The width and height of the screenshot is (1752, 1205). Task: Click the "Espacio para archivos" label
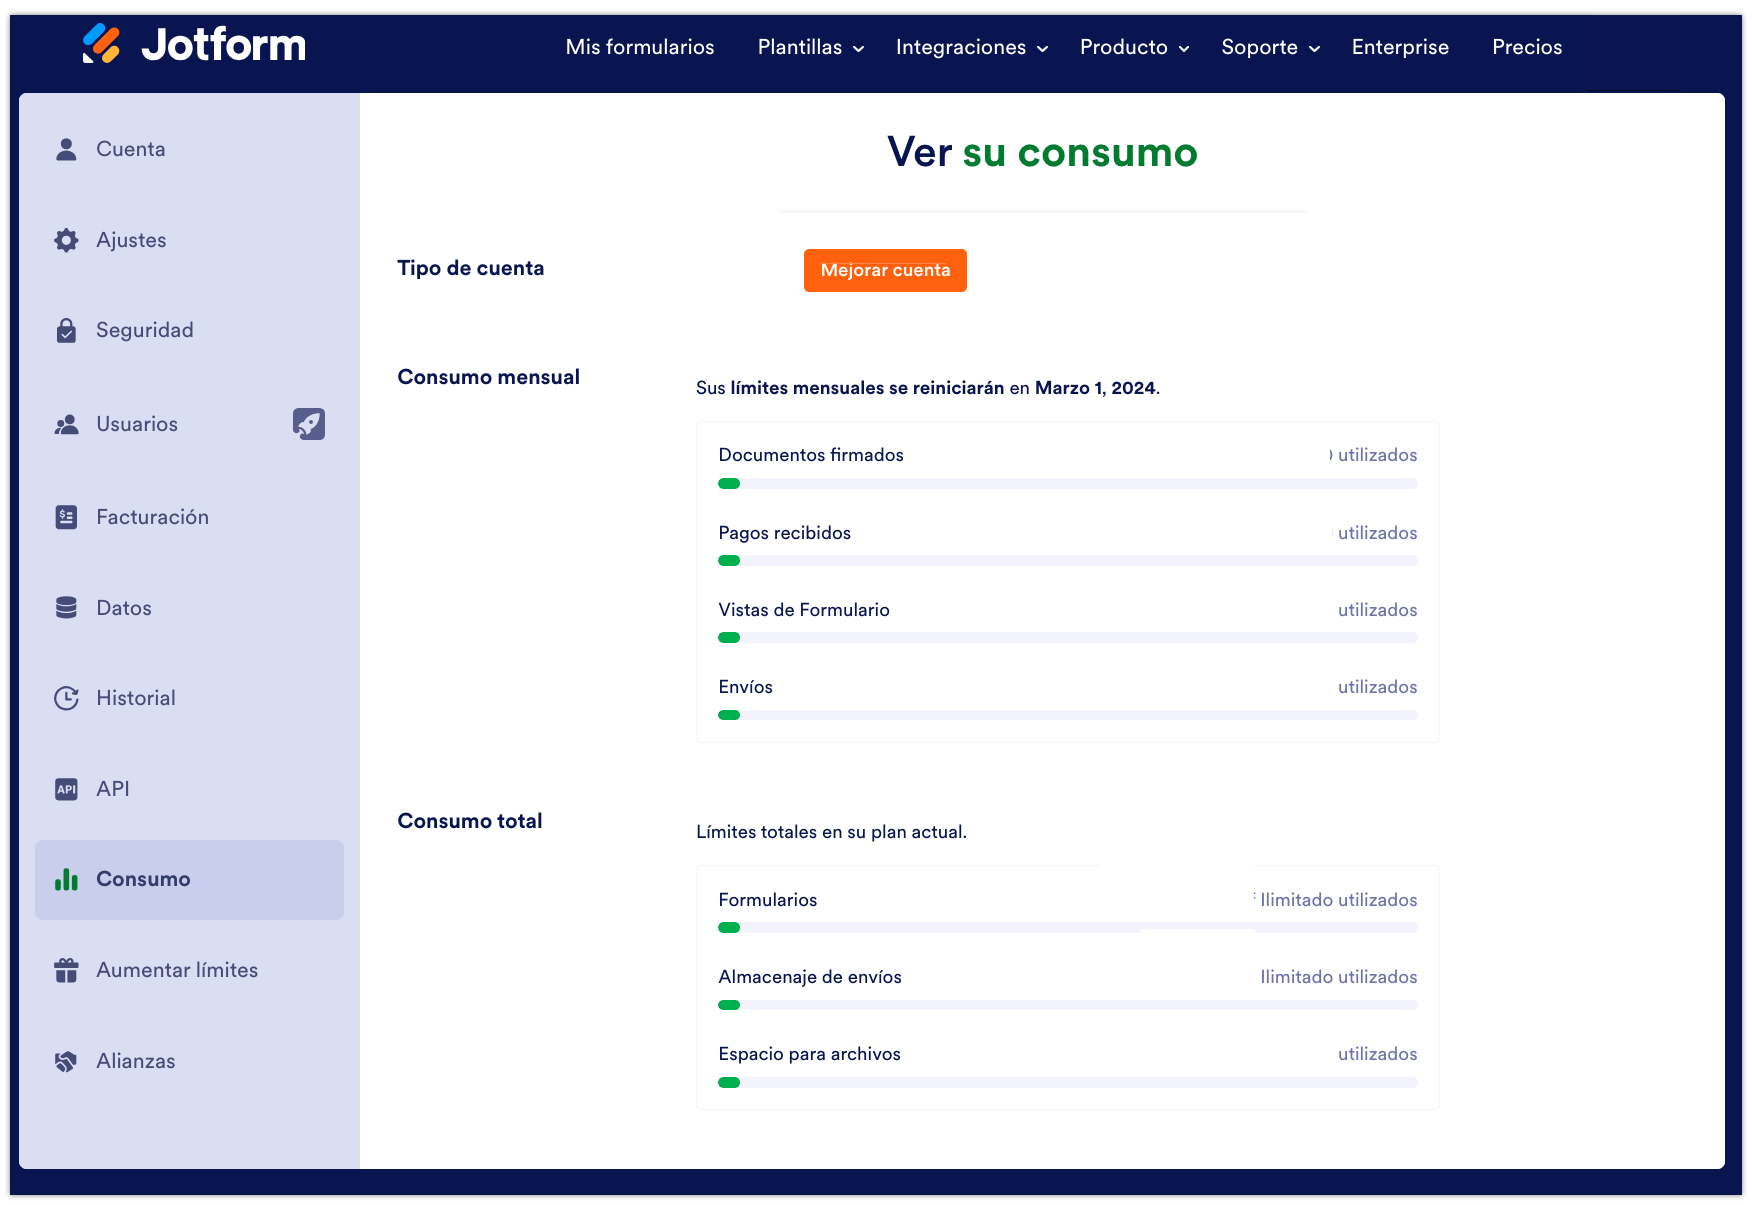(x=810, y=1054)
